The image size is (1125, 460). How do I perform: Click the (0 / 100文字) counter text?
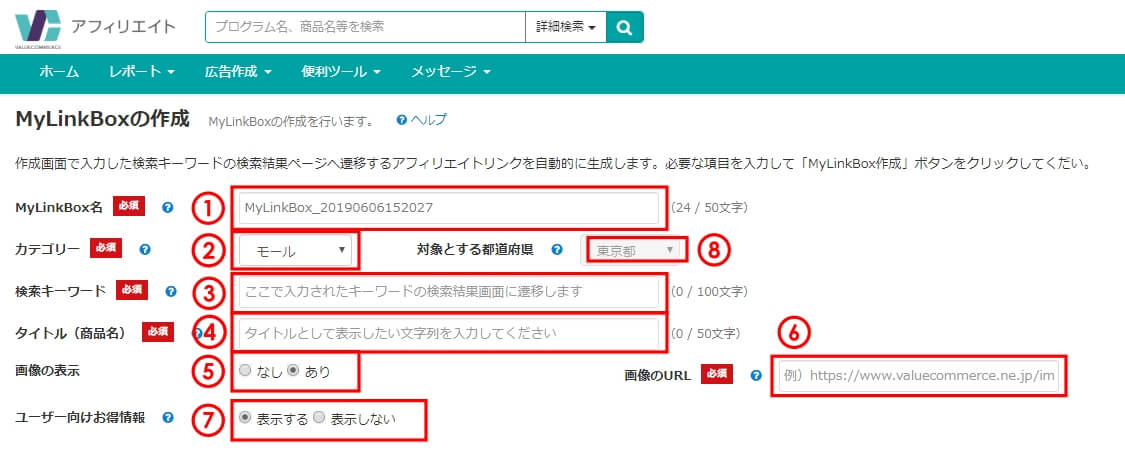coord(710,292)
